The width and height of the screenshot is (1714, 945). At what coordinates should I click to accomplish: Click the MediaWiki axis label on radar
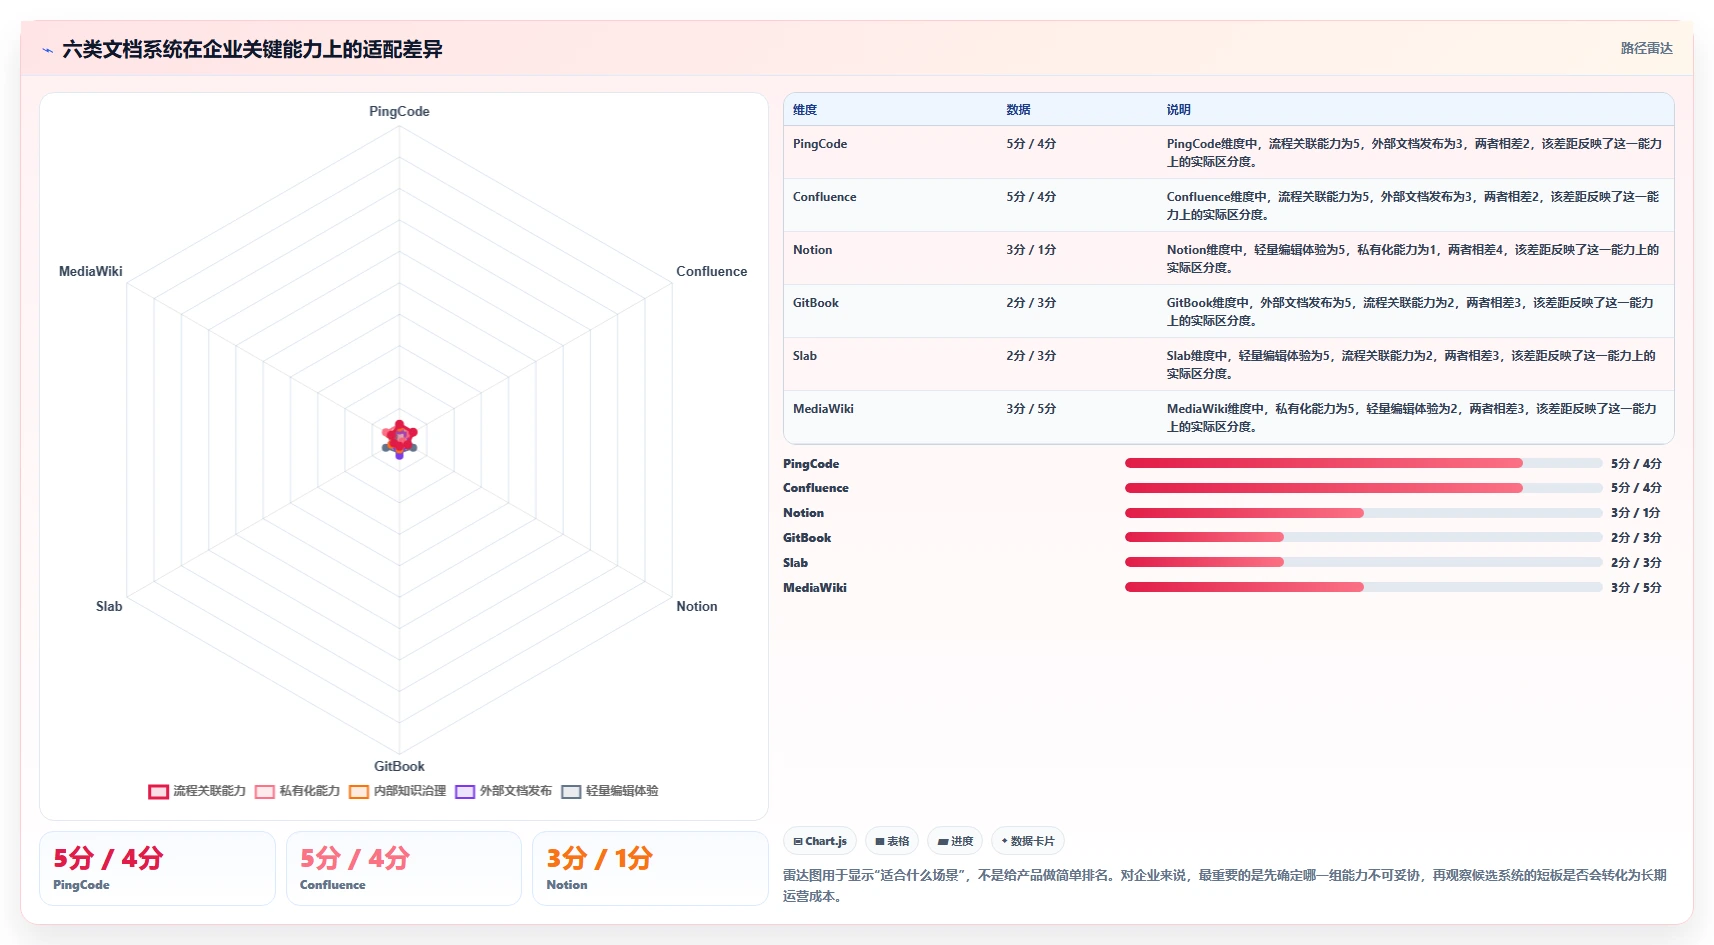[91, 271]
